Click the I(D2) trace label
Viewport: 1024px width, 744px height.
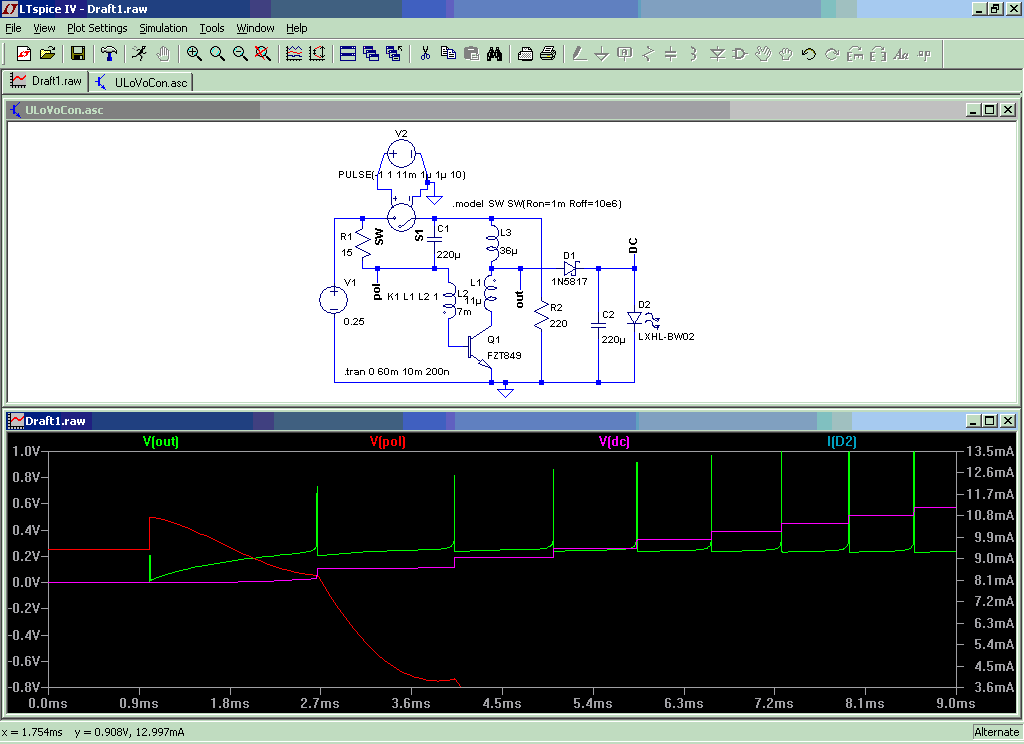pos(841,441)
